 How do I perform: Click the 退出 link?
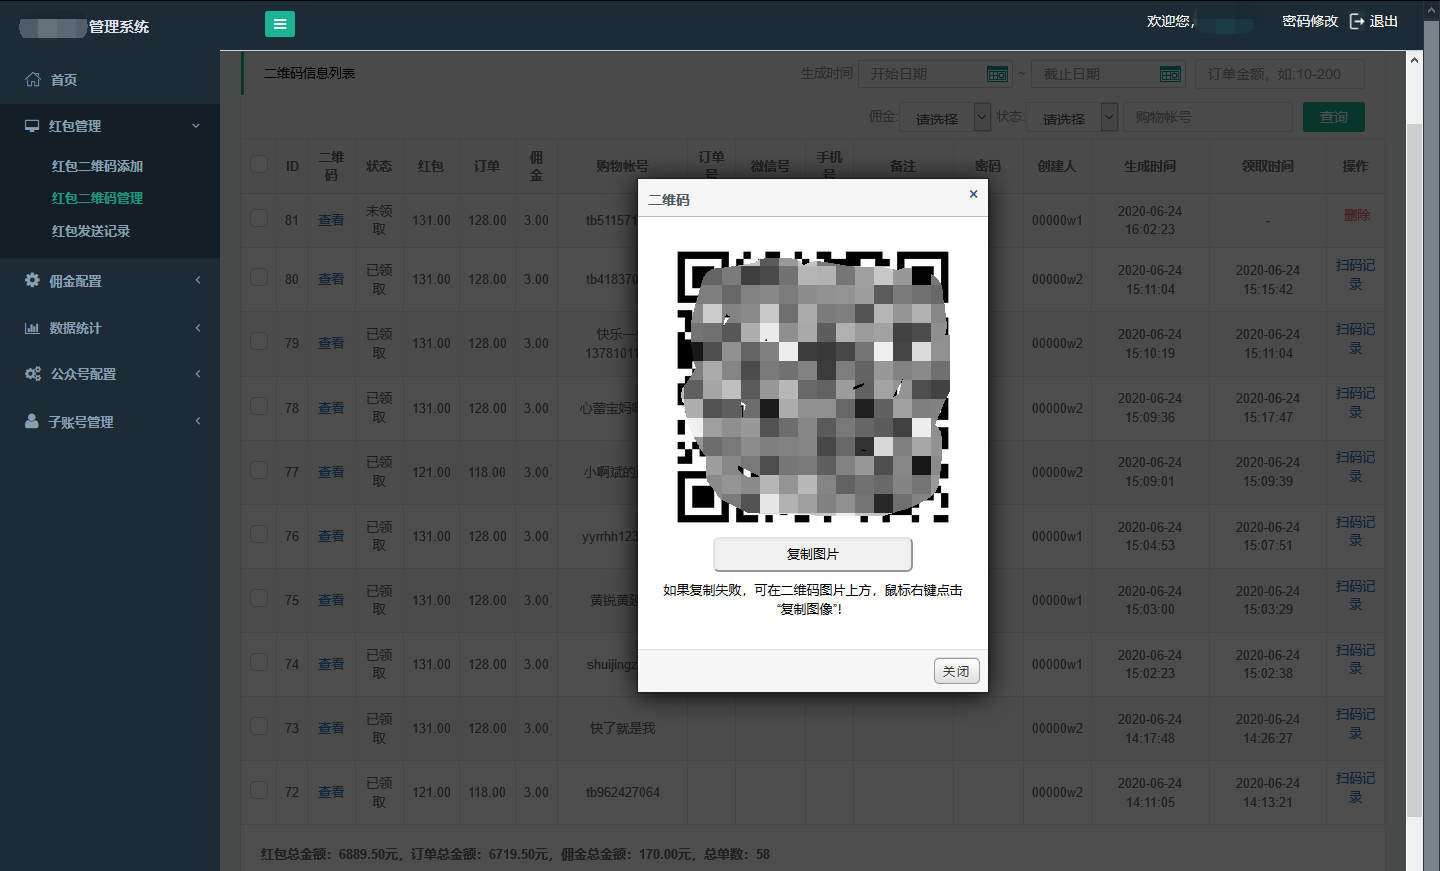1384,21
